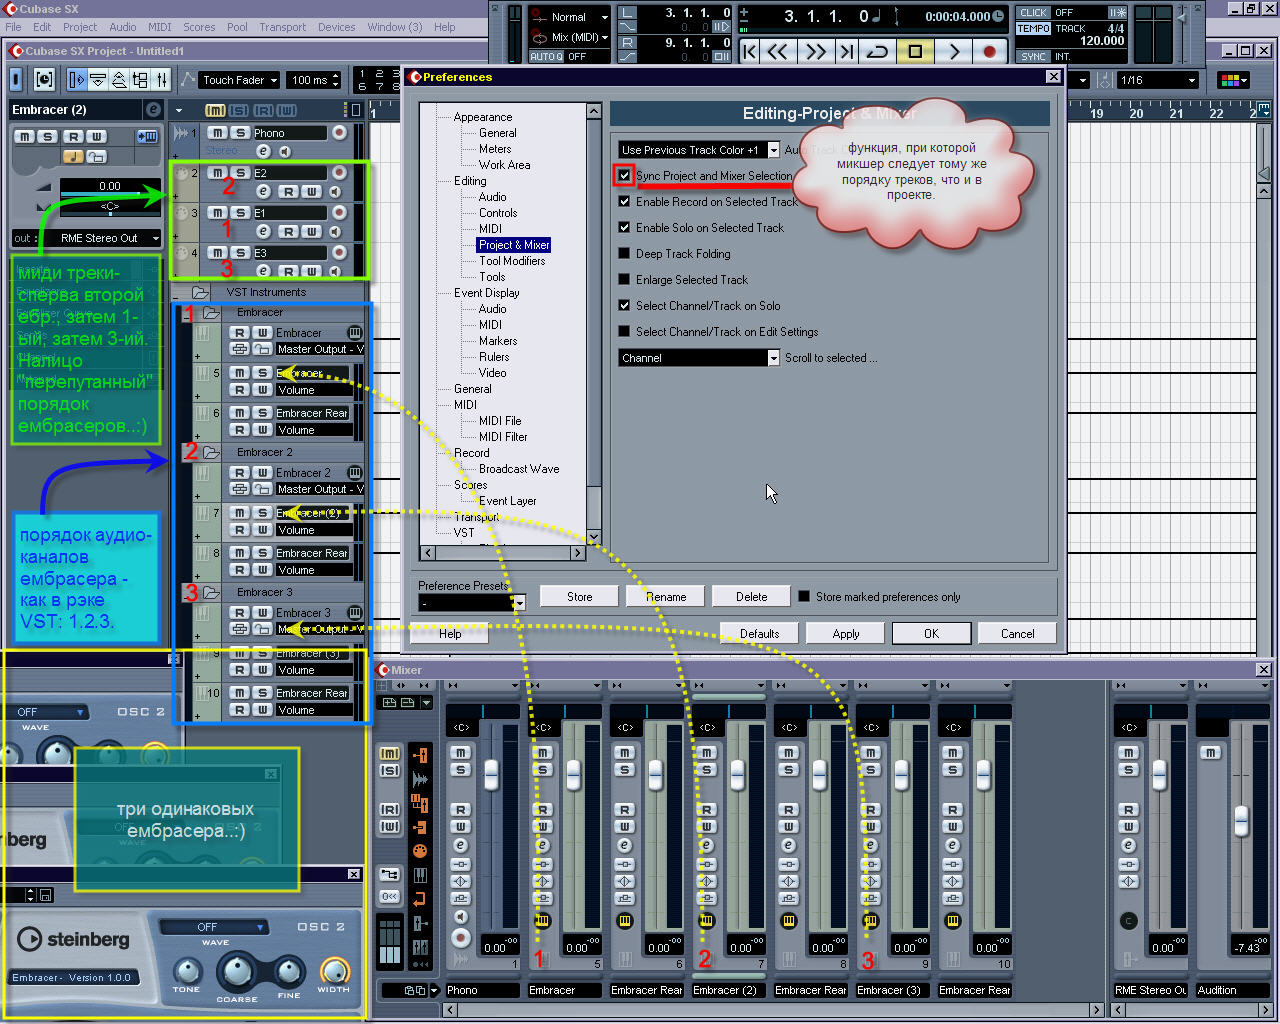Click Apply in the Preferences dialog
Screen dimensions: 1280x1024
(x=846, y=634)
